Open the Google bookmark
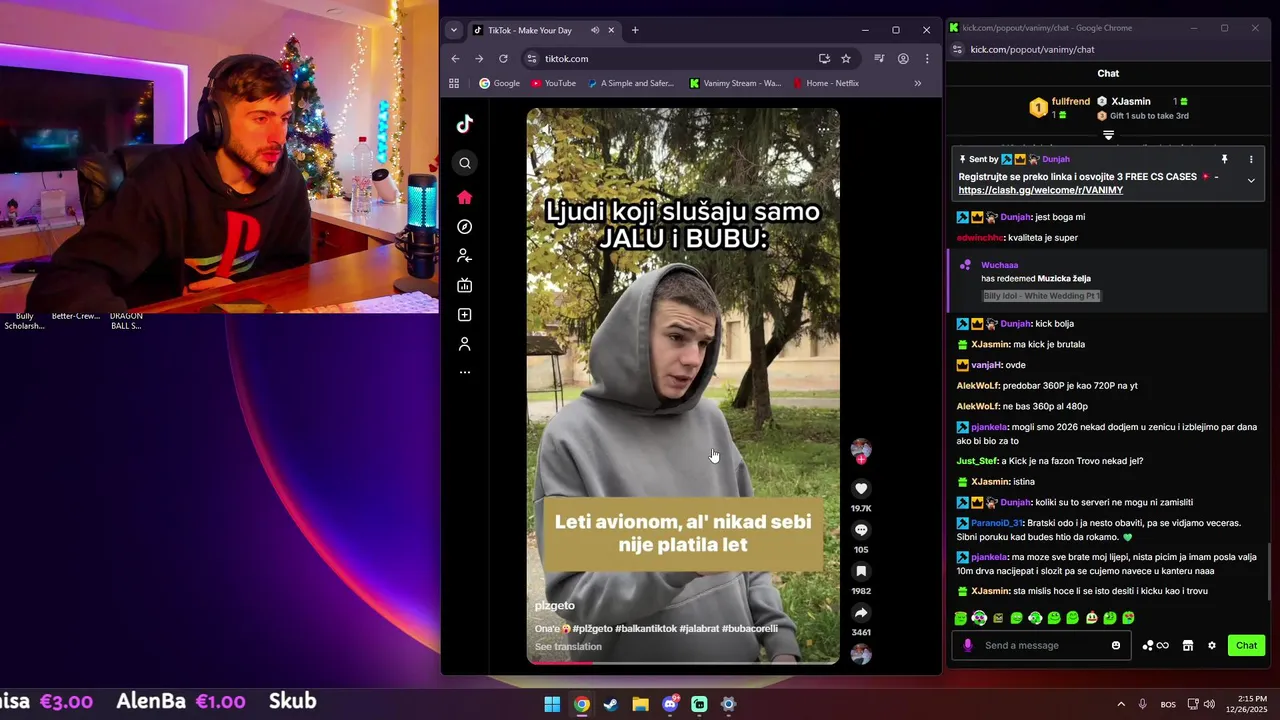1280x720 pixels. tap(499, 83)
